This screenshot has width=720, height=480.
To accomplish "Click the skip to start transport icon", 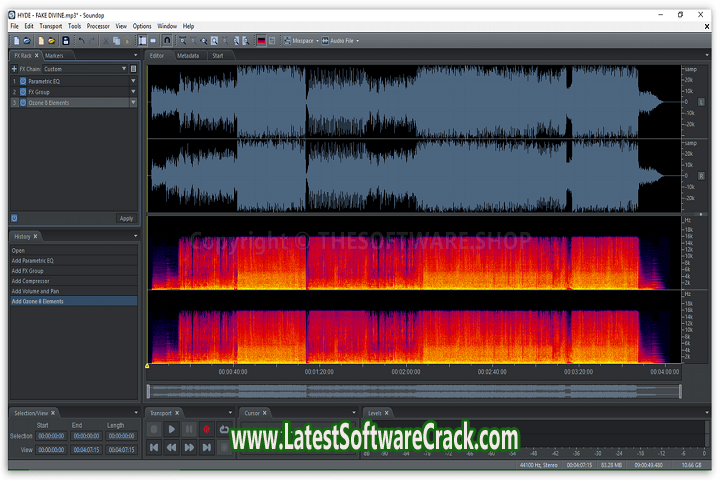I will click(x=154, y=447).
